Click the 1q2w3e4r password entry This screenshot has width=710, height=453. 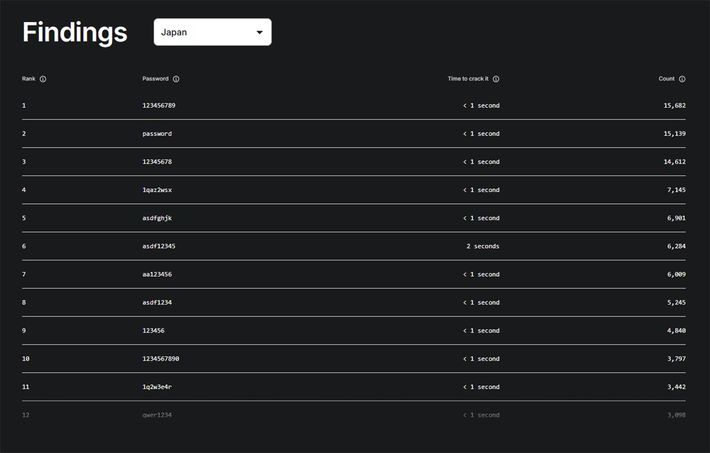[157, 386]
